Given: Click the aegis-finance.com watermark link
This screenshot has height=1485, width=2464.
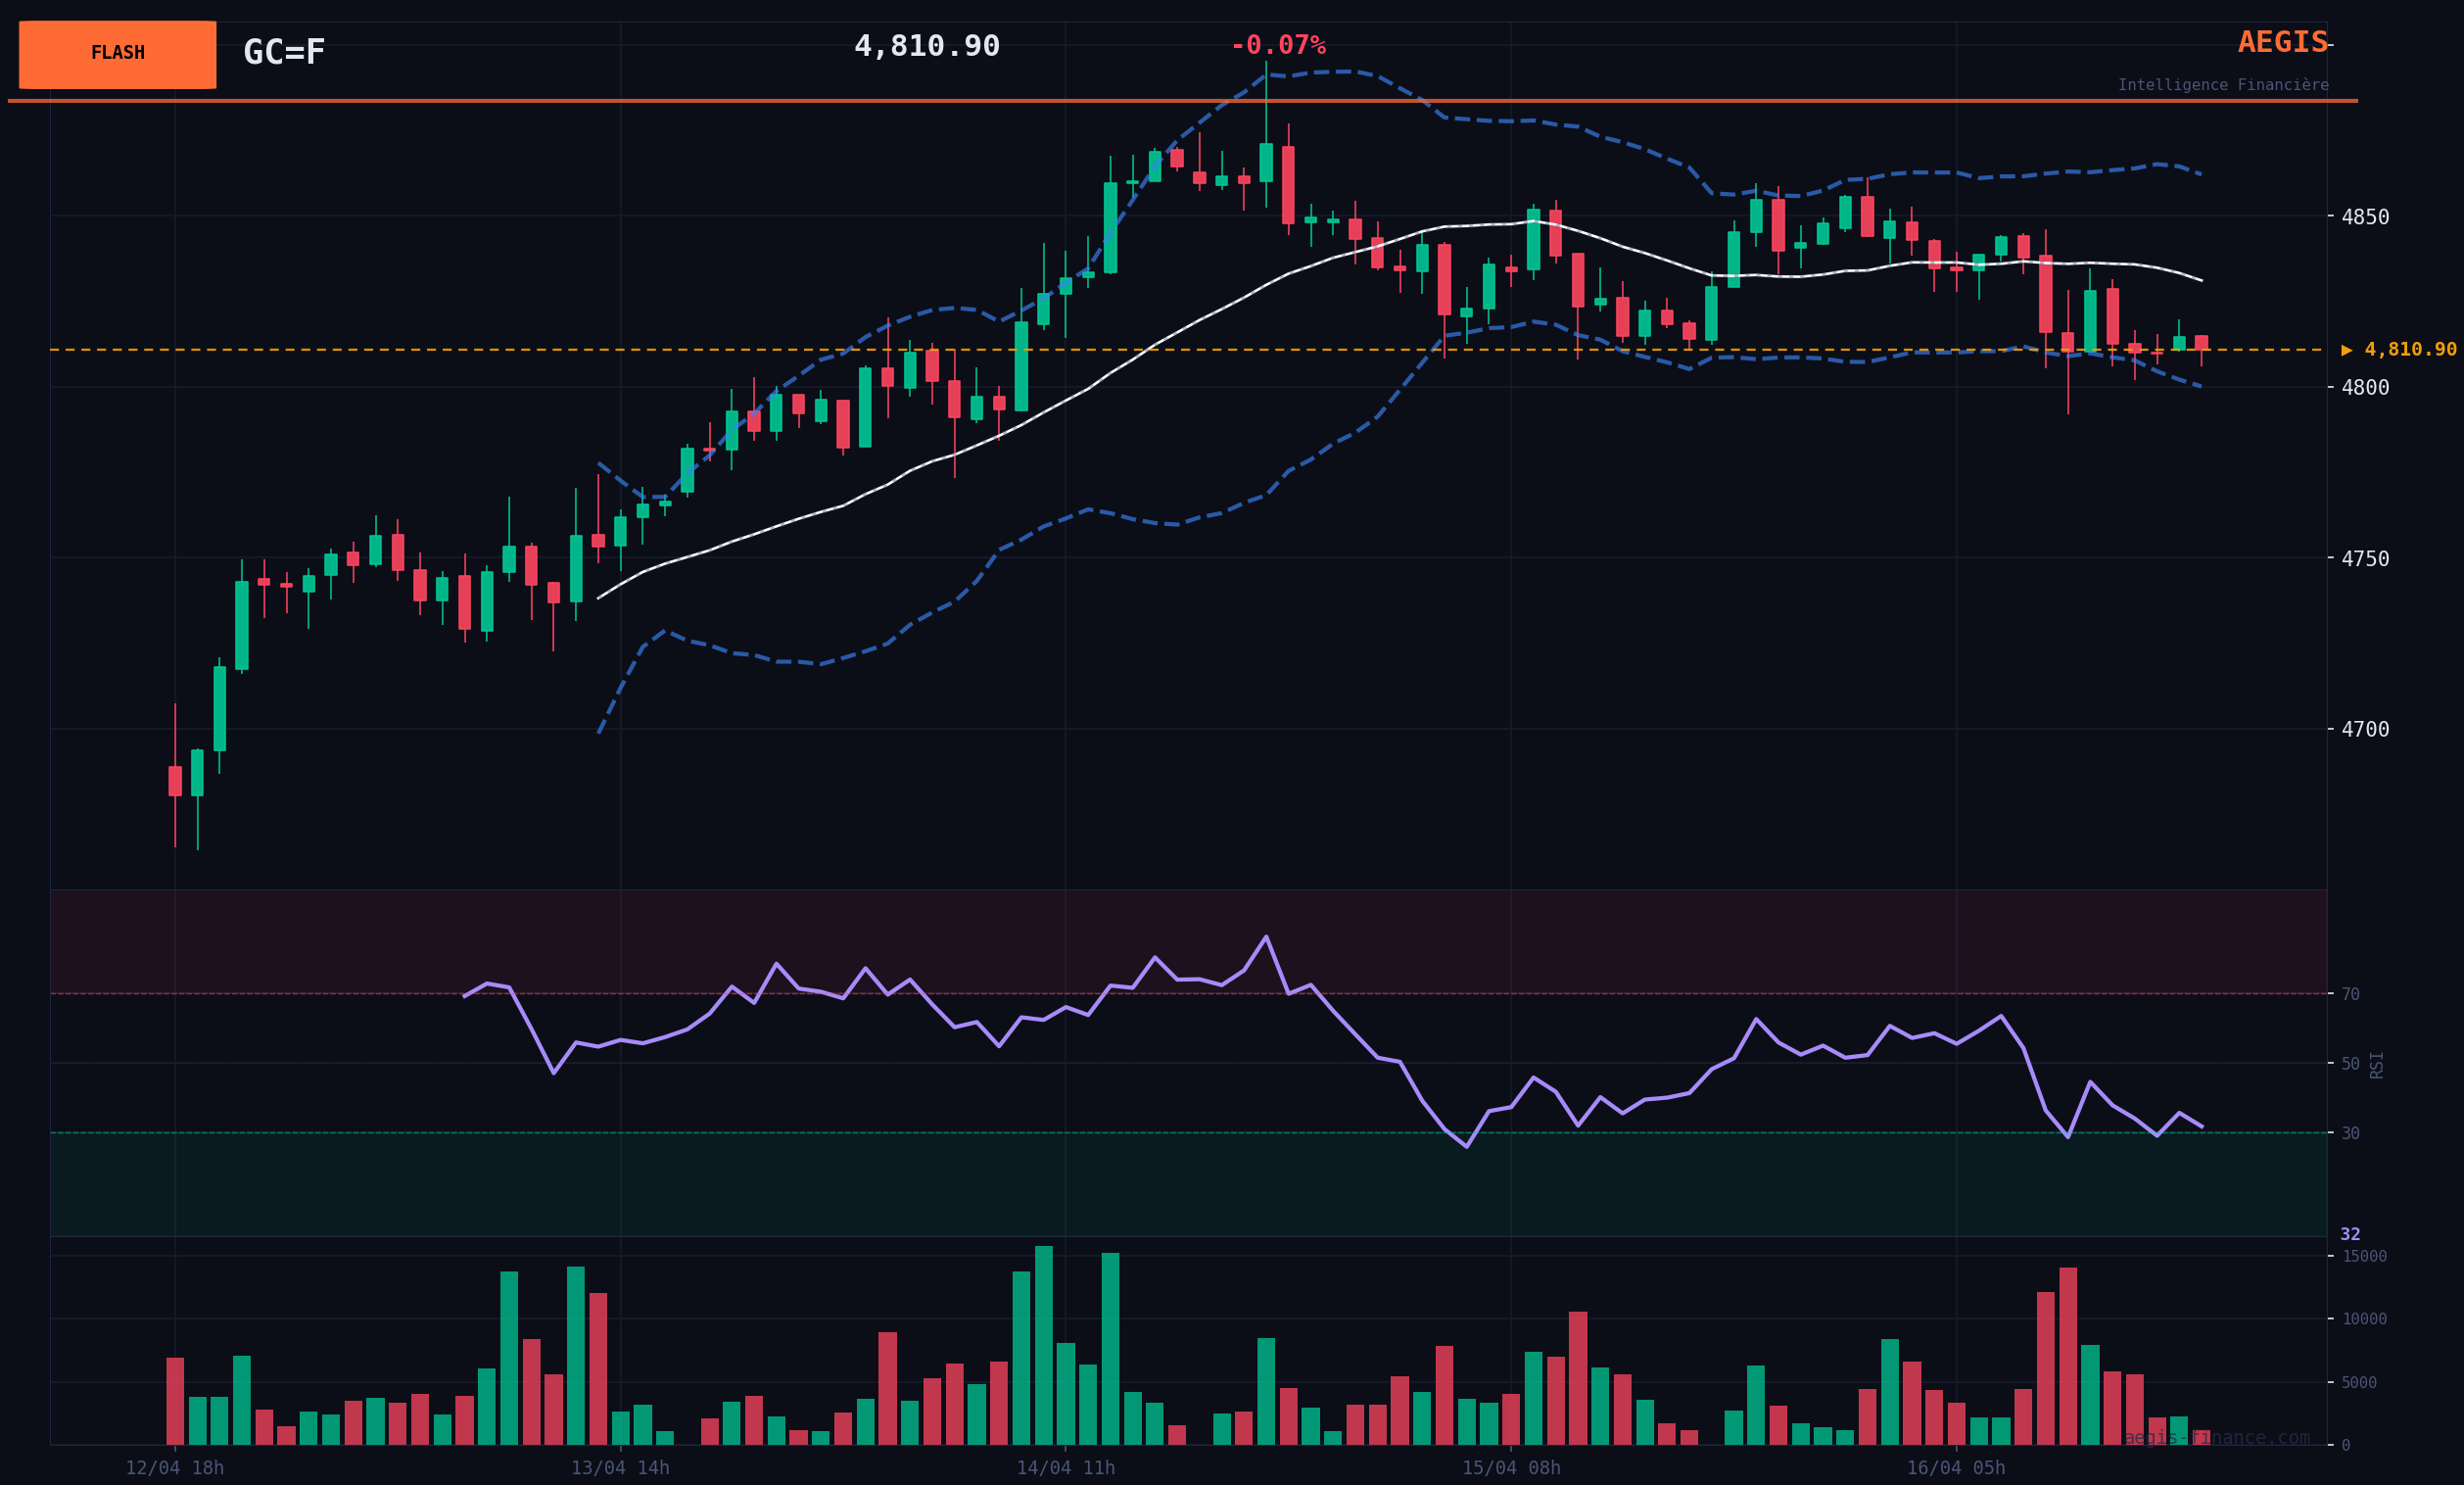Looking at the screenshot, I should tap(2216, 1438).
